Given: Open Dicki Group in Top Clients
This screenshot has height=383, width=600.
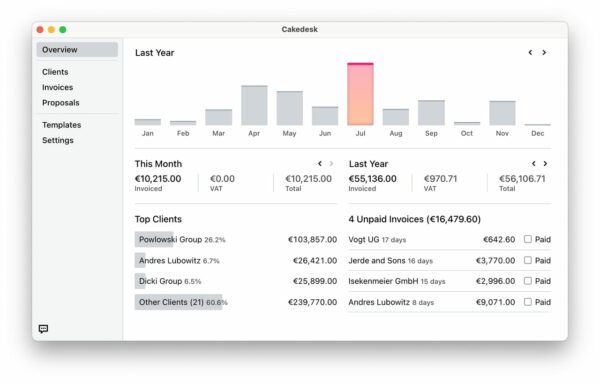Looking at the screenshot, I should click(236, 281).
